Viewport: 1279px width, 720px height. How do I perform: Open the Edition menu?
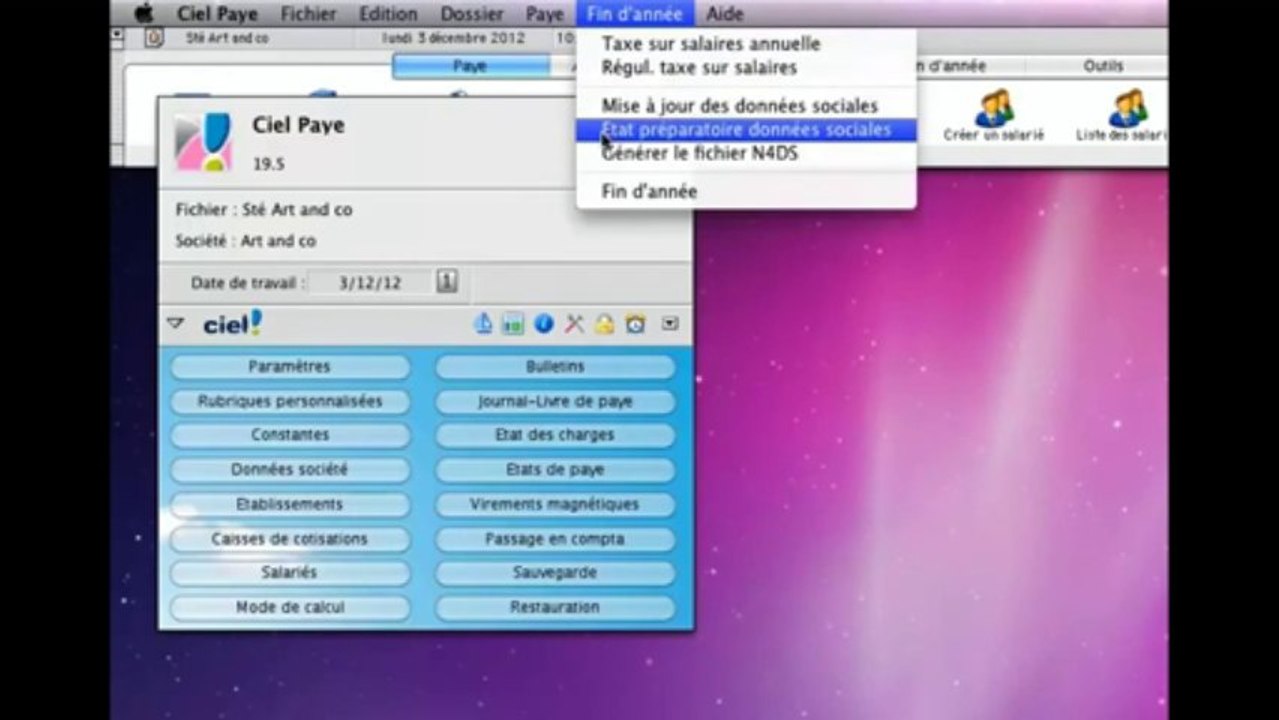388,14
